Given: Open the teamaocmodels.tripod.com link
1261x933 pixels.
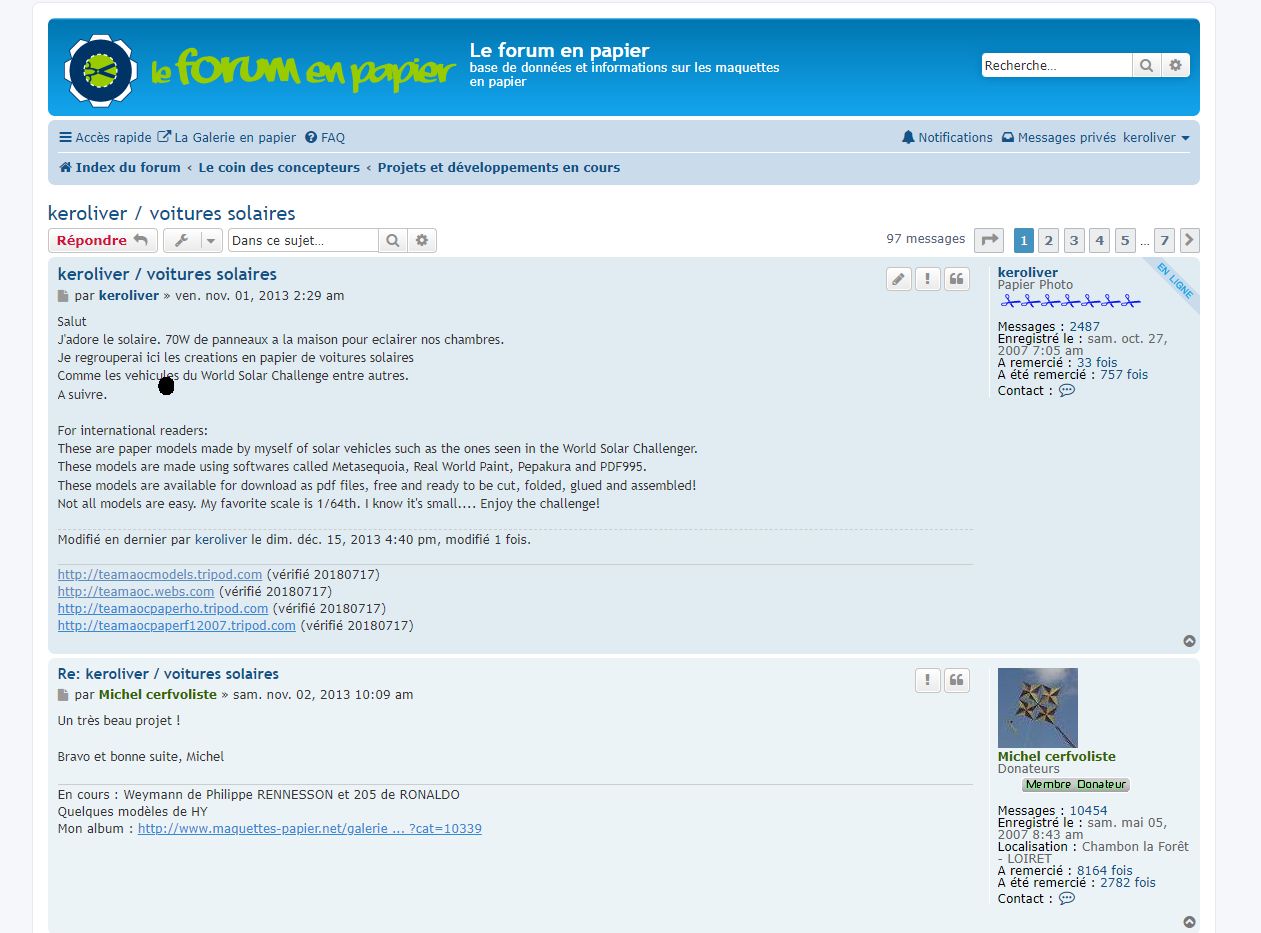Looking at the screenshot, I should pyautogui.click(x=160, y=575).
